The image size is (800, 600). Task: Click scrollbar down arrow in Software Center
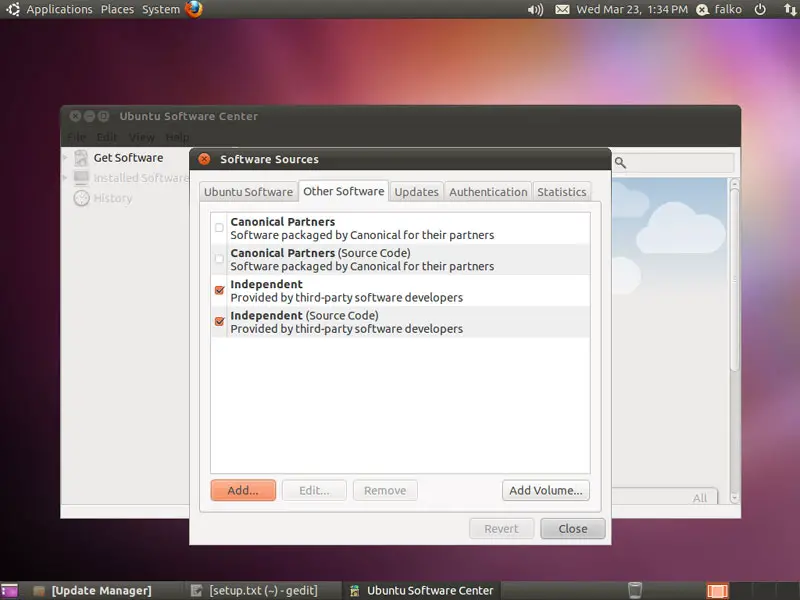click(x=735, y=498)
